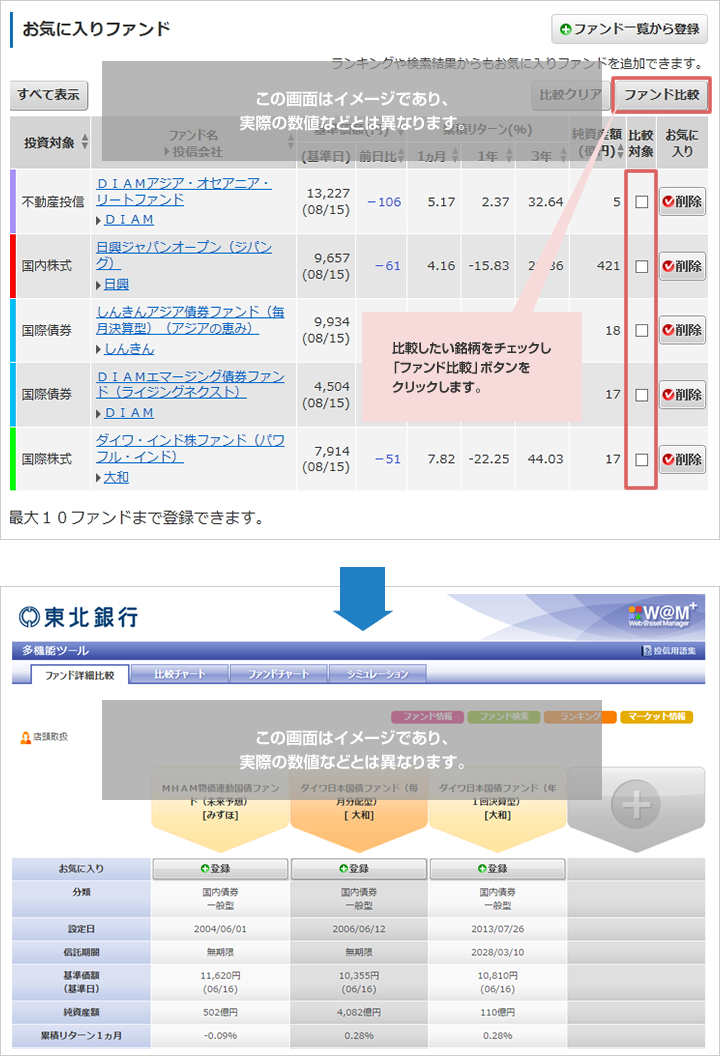Open DIAMエマージング債券ファンド fund link

[x=190, y=384]
